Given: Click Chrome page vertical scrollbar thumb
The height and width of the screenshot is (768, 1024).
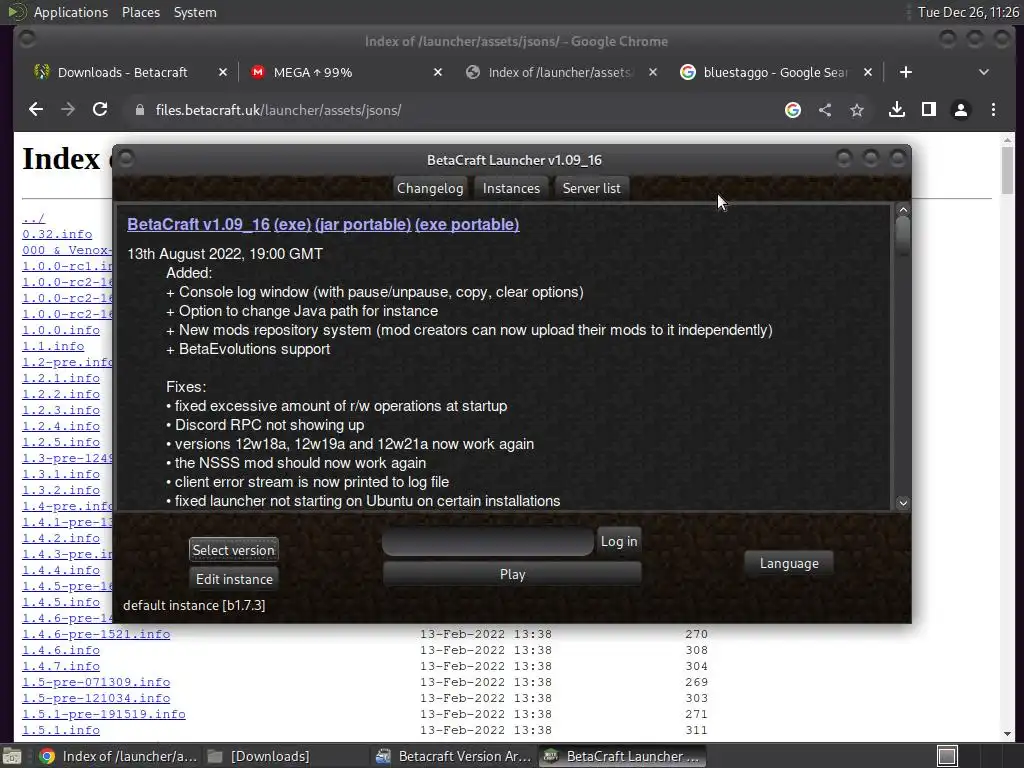Looking at the screenshot, I should 1008,170.
